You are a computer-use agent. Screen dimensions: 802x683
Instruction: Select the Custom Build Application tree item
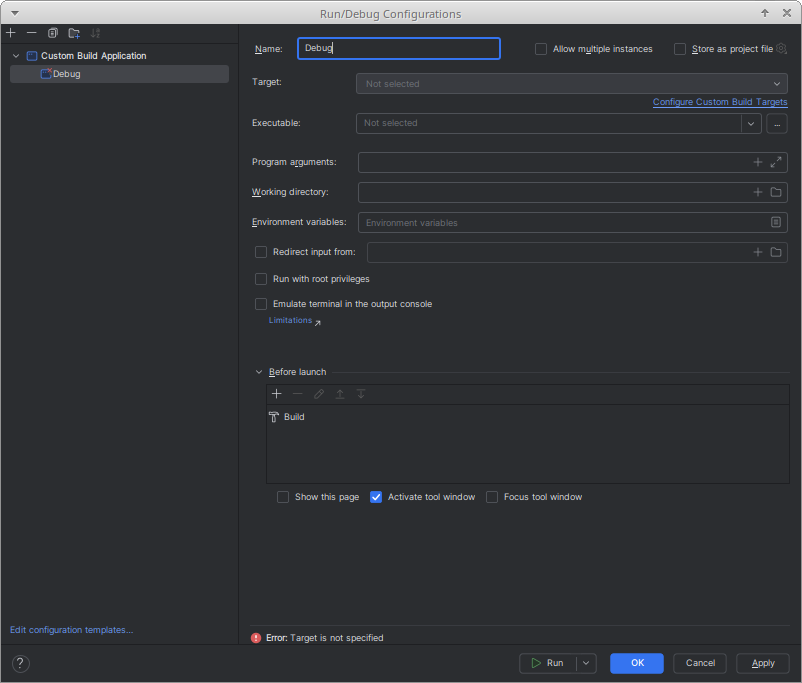tap(94, 56)
